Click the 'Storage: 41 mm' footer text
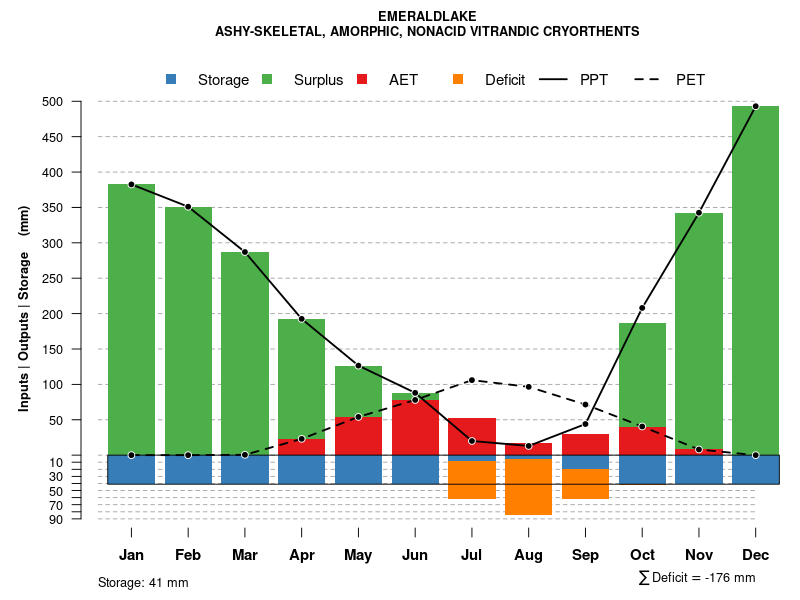The image size is (800, 600). point(143,582)
